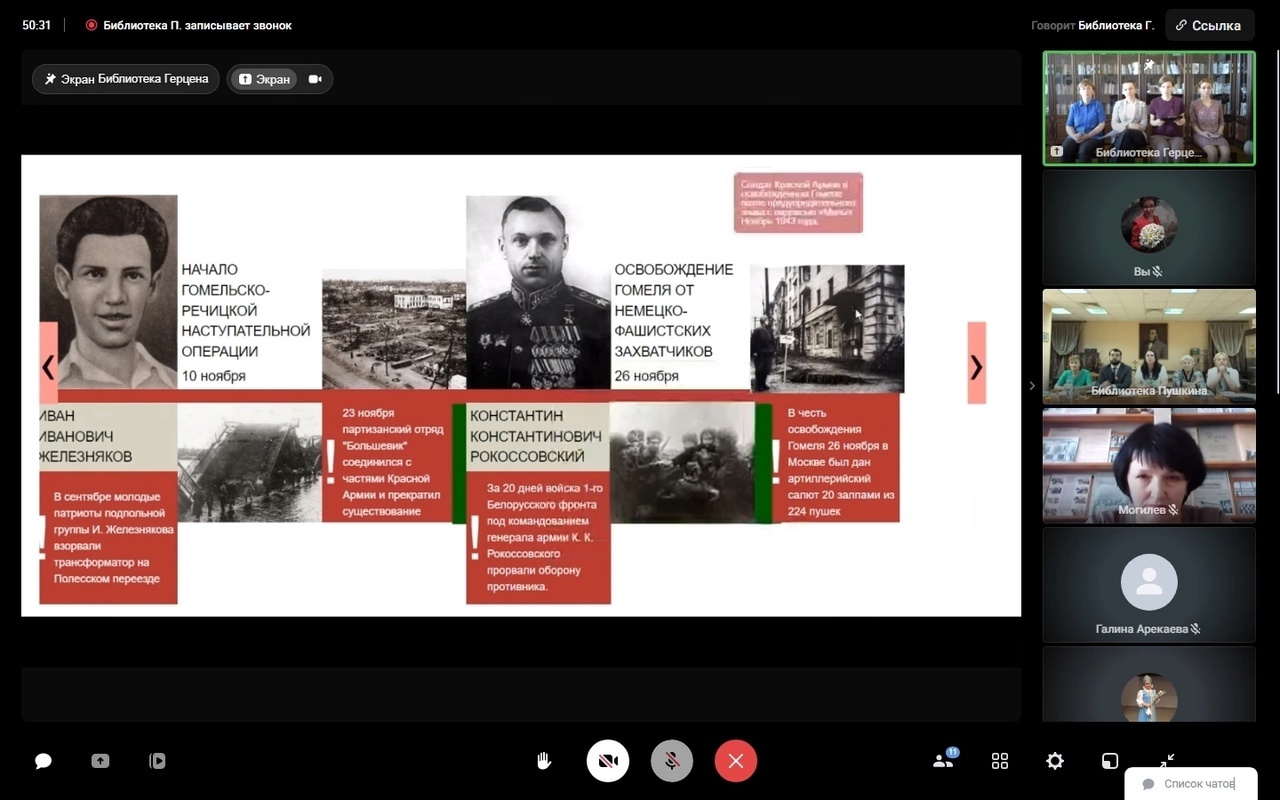Copy the call link with Ссылка button
Screen dimensions: 1280x800
click(1208, 25)
